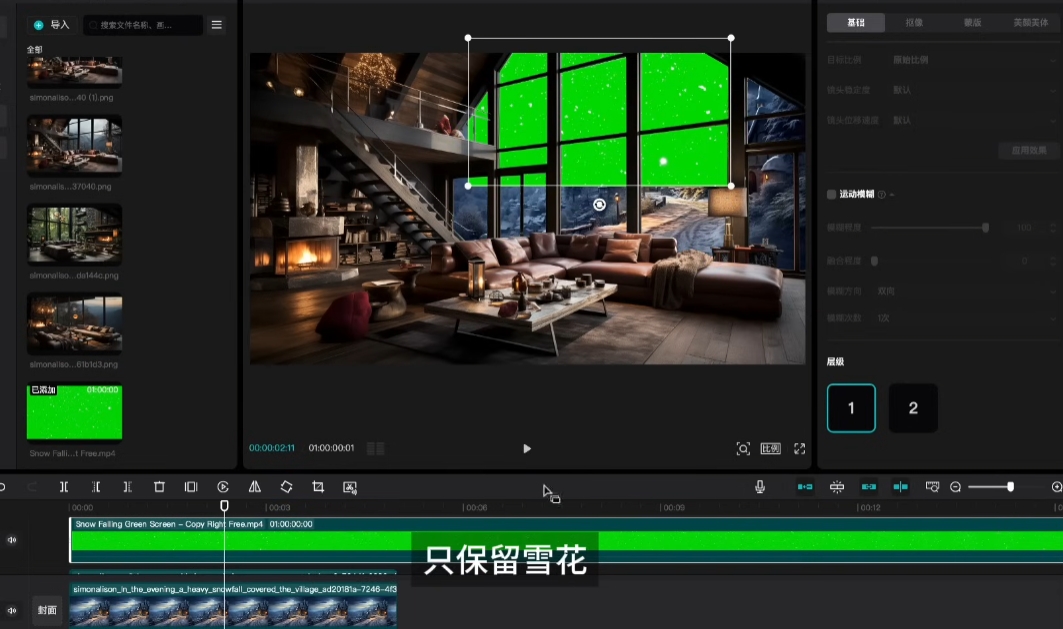Viewport: 1063px width, 629px height.
Task: Switch to the 蒙版 tab
Action: click(x=972, y=22)
